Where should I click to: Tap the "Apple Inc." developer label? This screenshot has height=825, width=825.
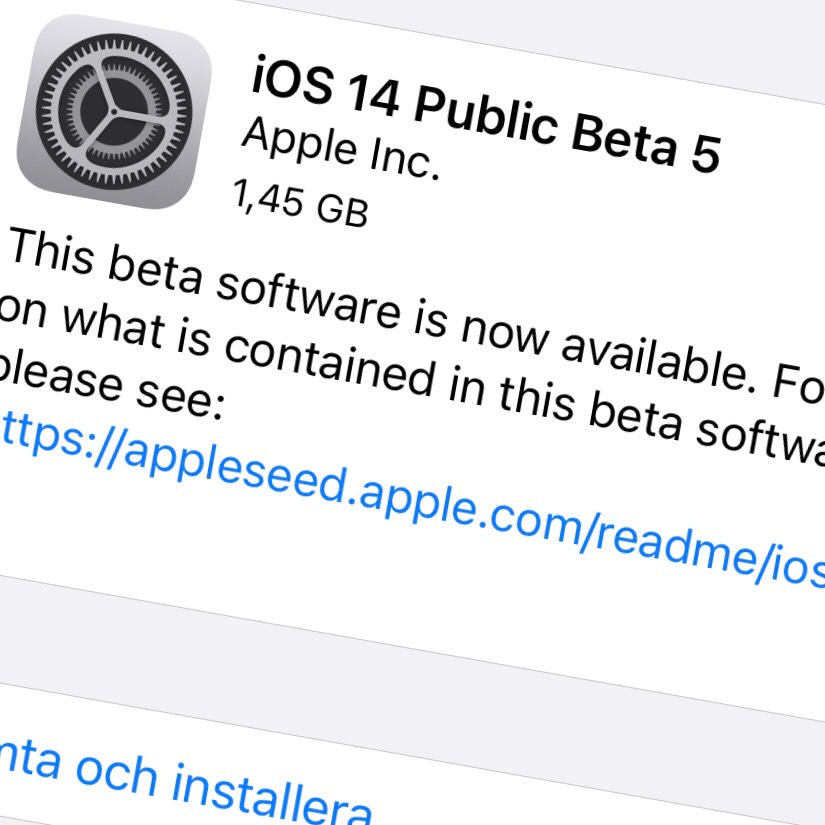click(340, 149)
